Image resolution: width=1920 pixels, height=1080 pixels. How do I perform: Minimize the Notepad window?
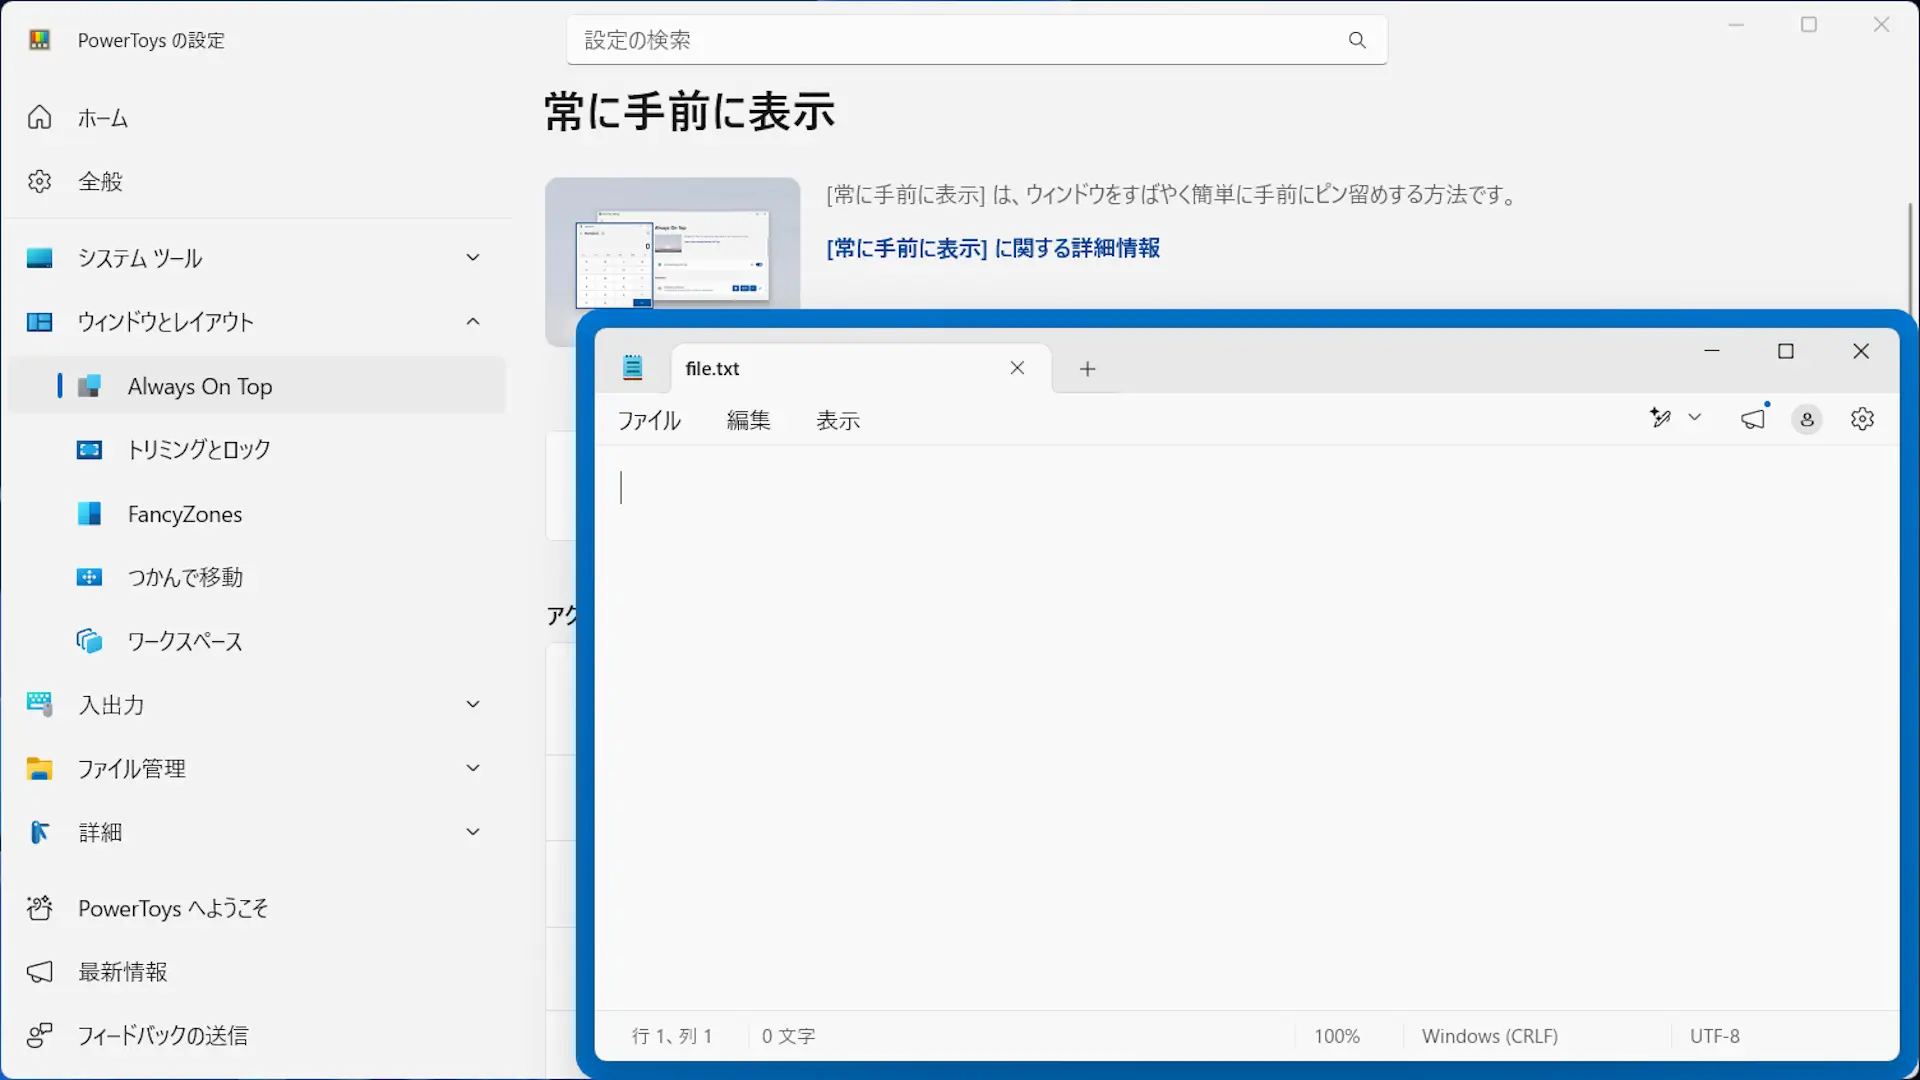coord(1712,351)
